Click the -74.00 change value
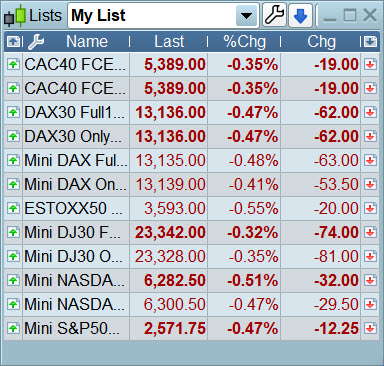 point(336,232)
